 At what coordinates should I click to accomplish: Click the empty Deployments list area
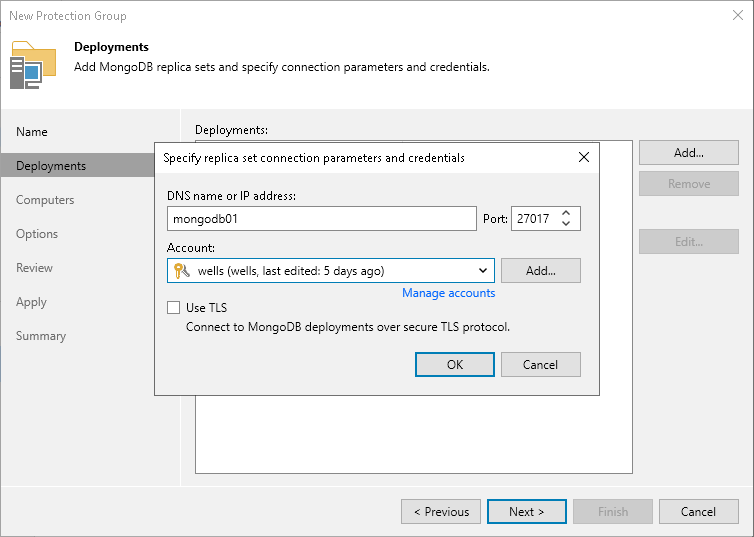coord(414,434)
